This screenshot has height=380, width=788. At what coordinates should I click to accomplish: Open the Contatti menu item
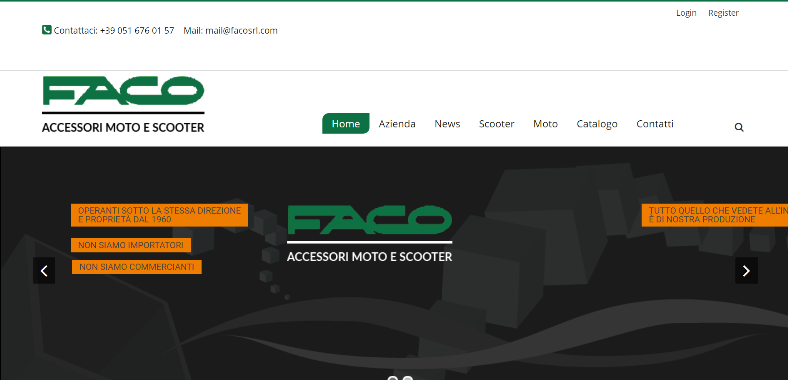(655, 124)
